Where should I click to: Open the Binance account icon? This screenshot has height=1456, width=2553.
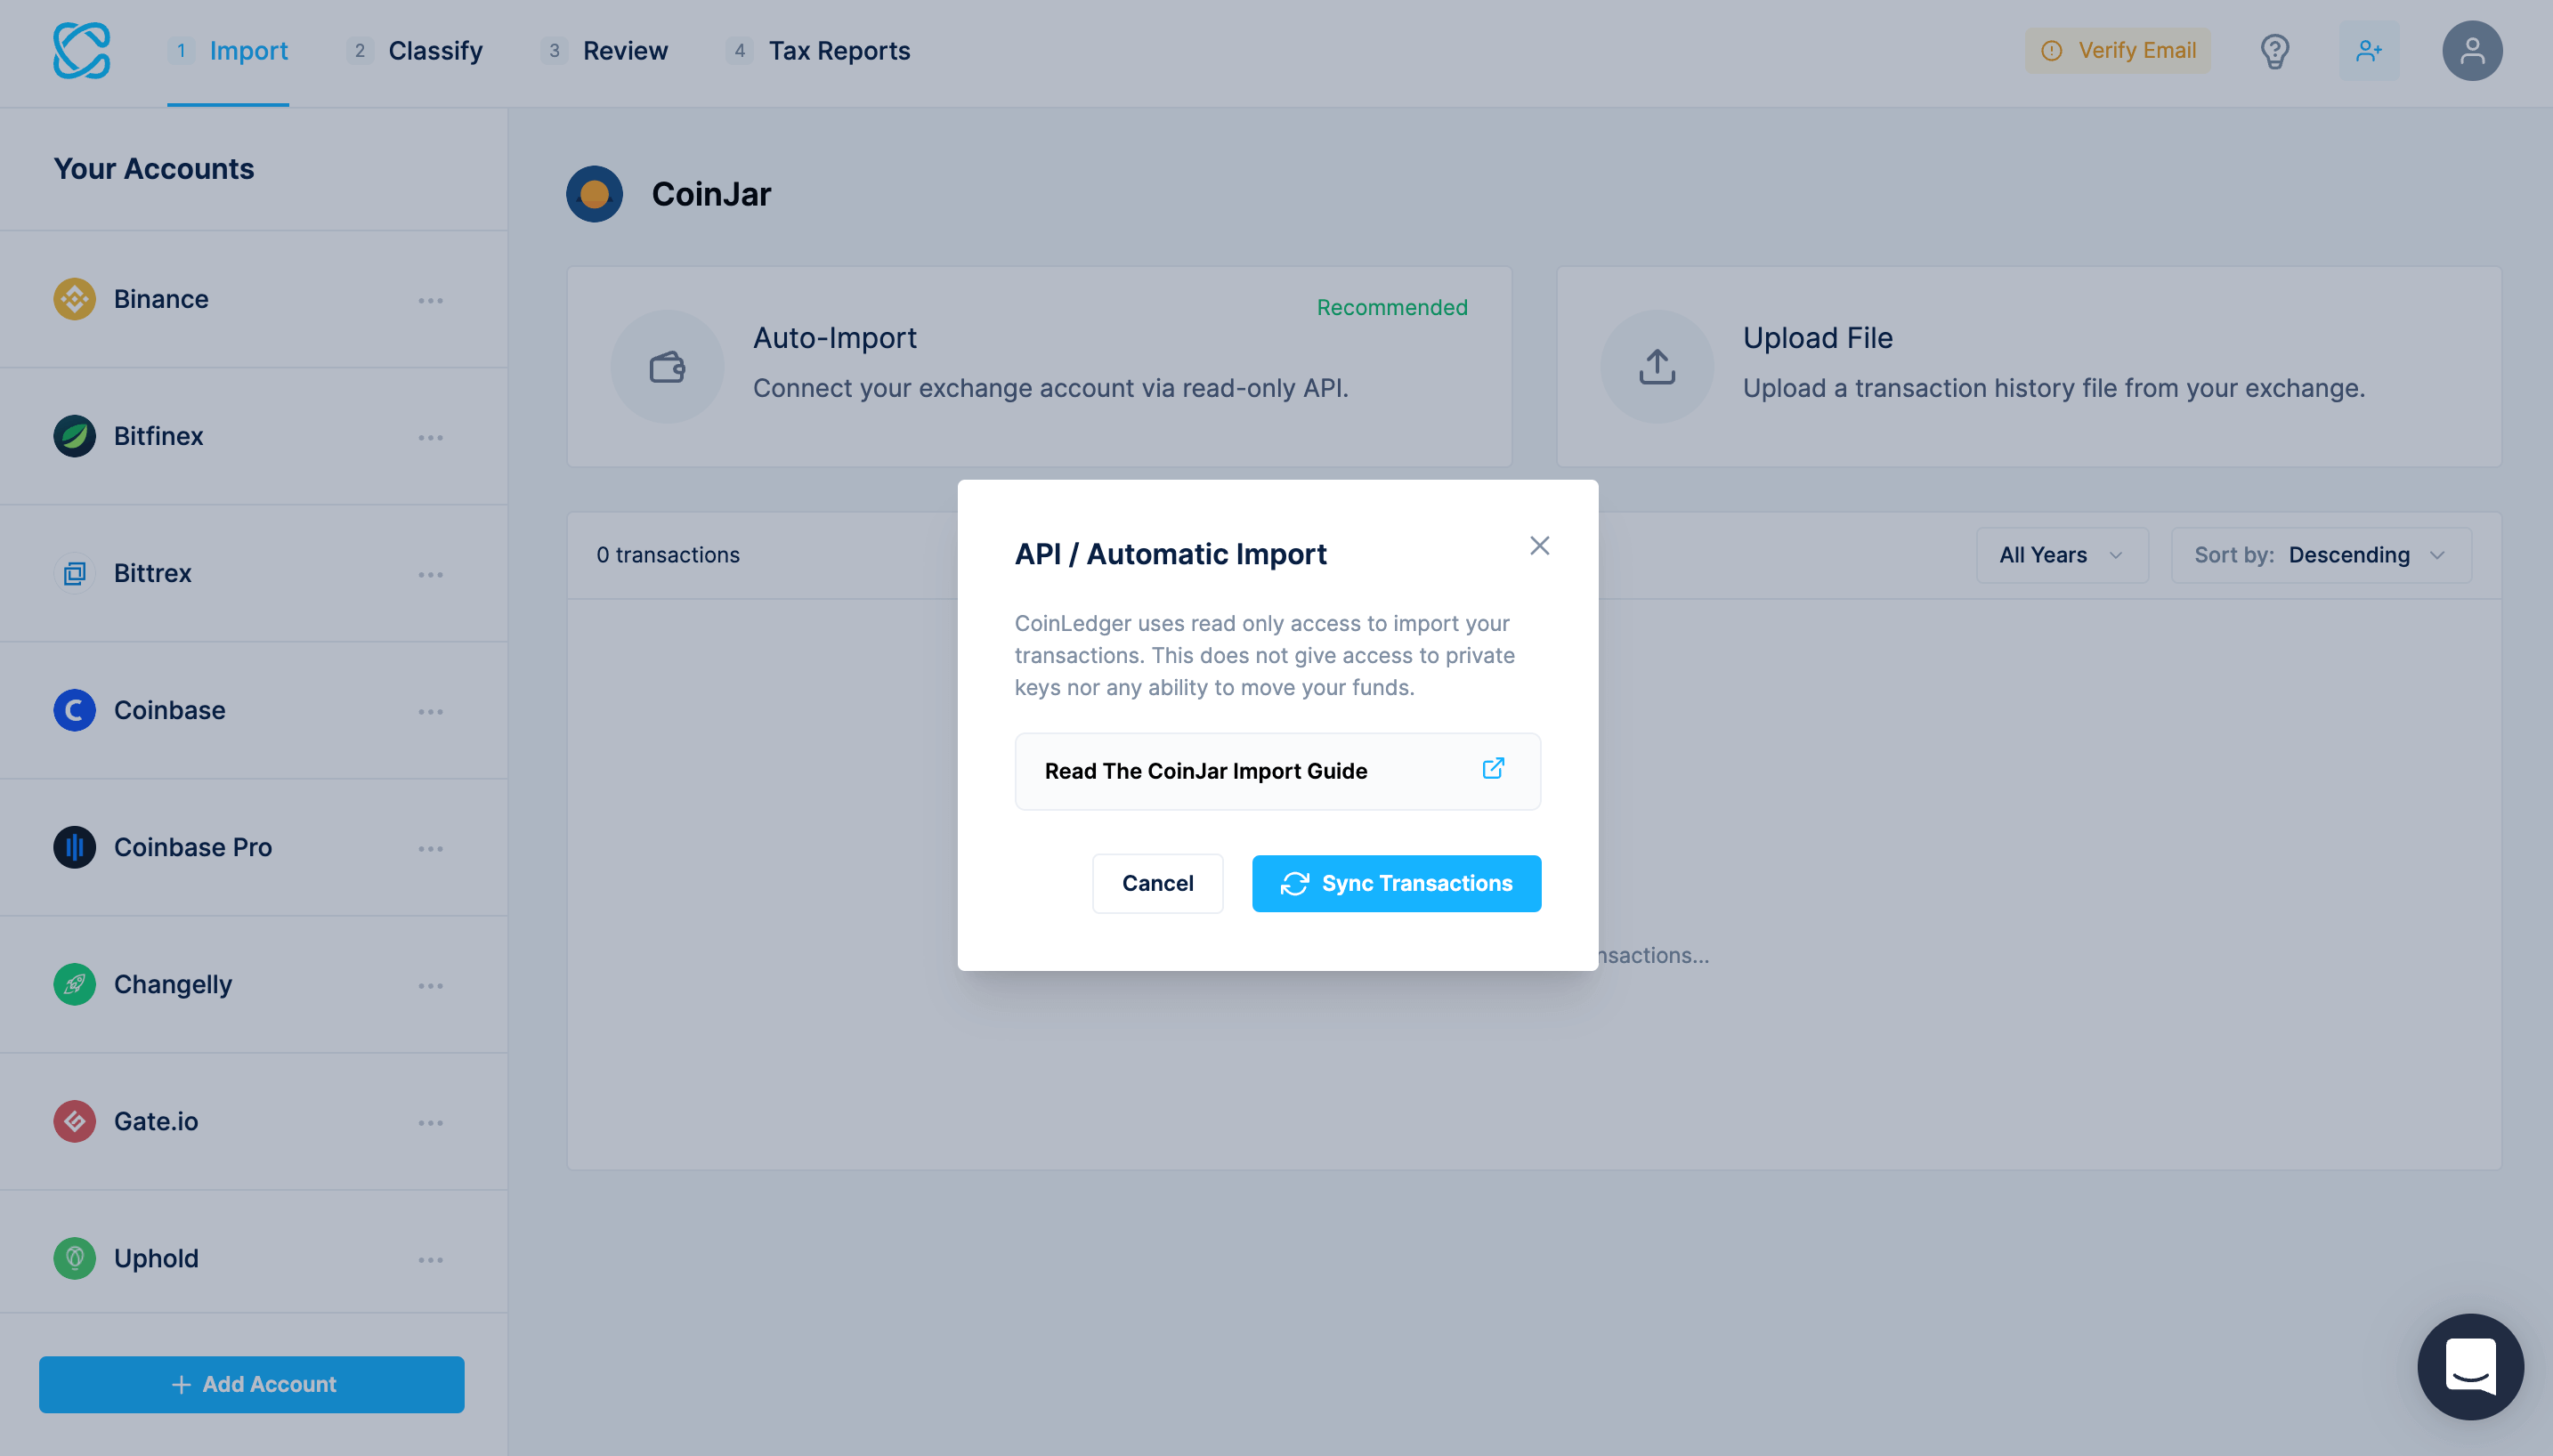73,298
